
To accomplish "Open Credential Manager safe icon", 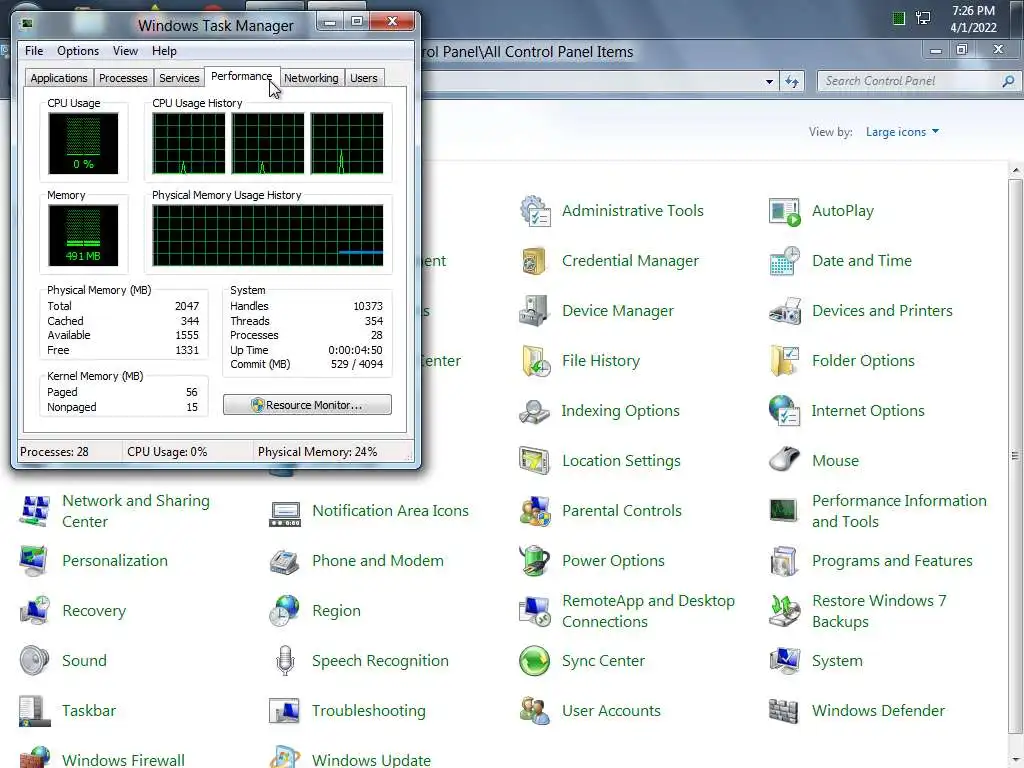I will 535,261.
